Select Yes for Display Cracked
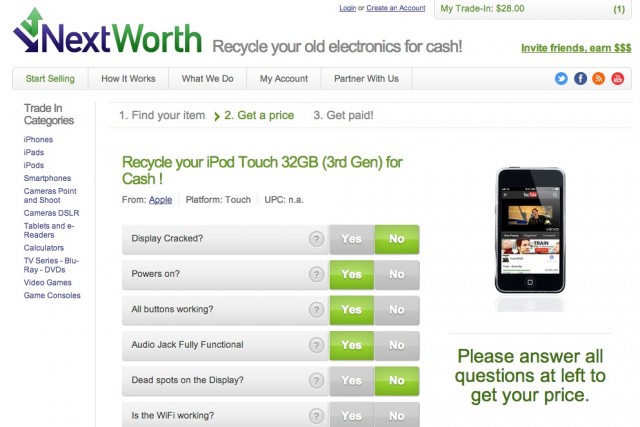Image resolution: width=640 pixels, height=427 pixels. [352, 239]
